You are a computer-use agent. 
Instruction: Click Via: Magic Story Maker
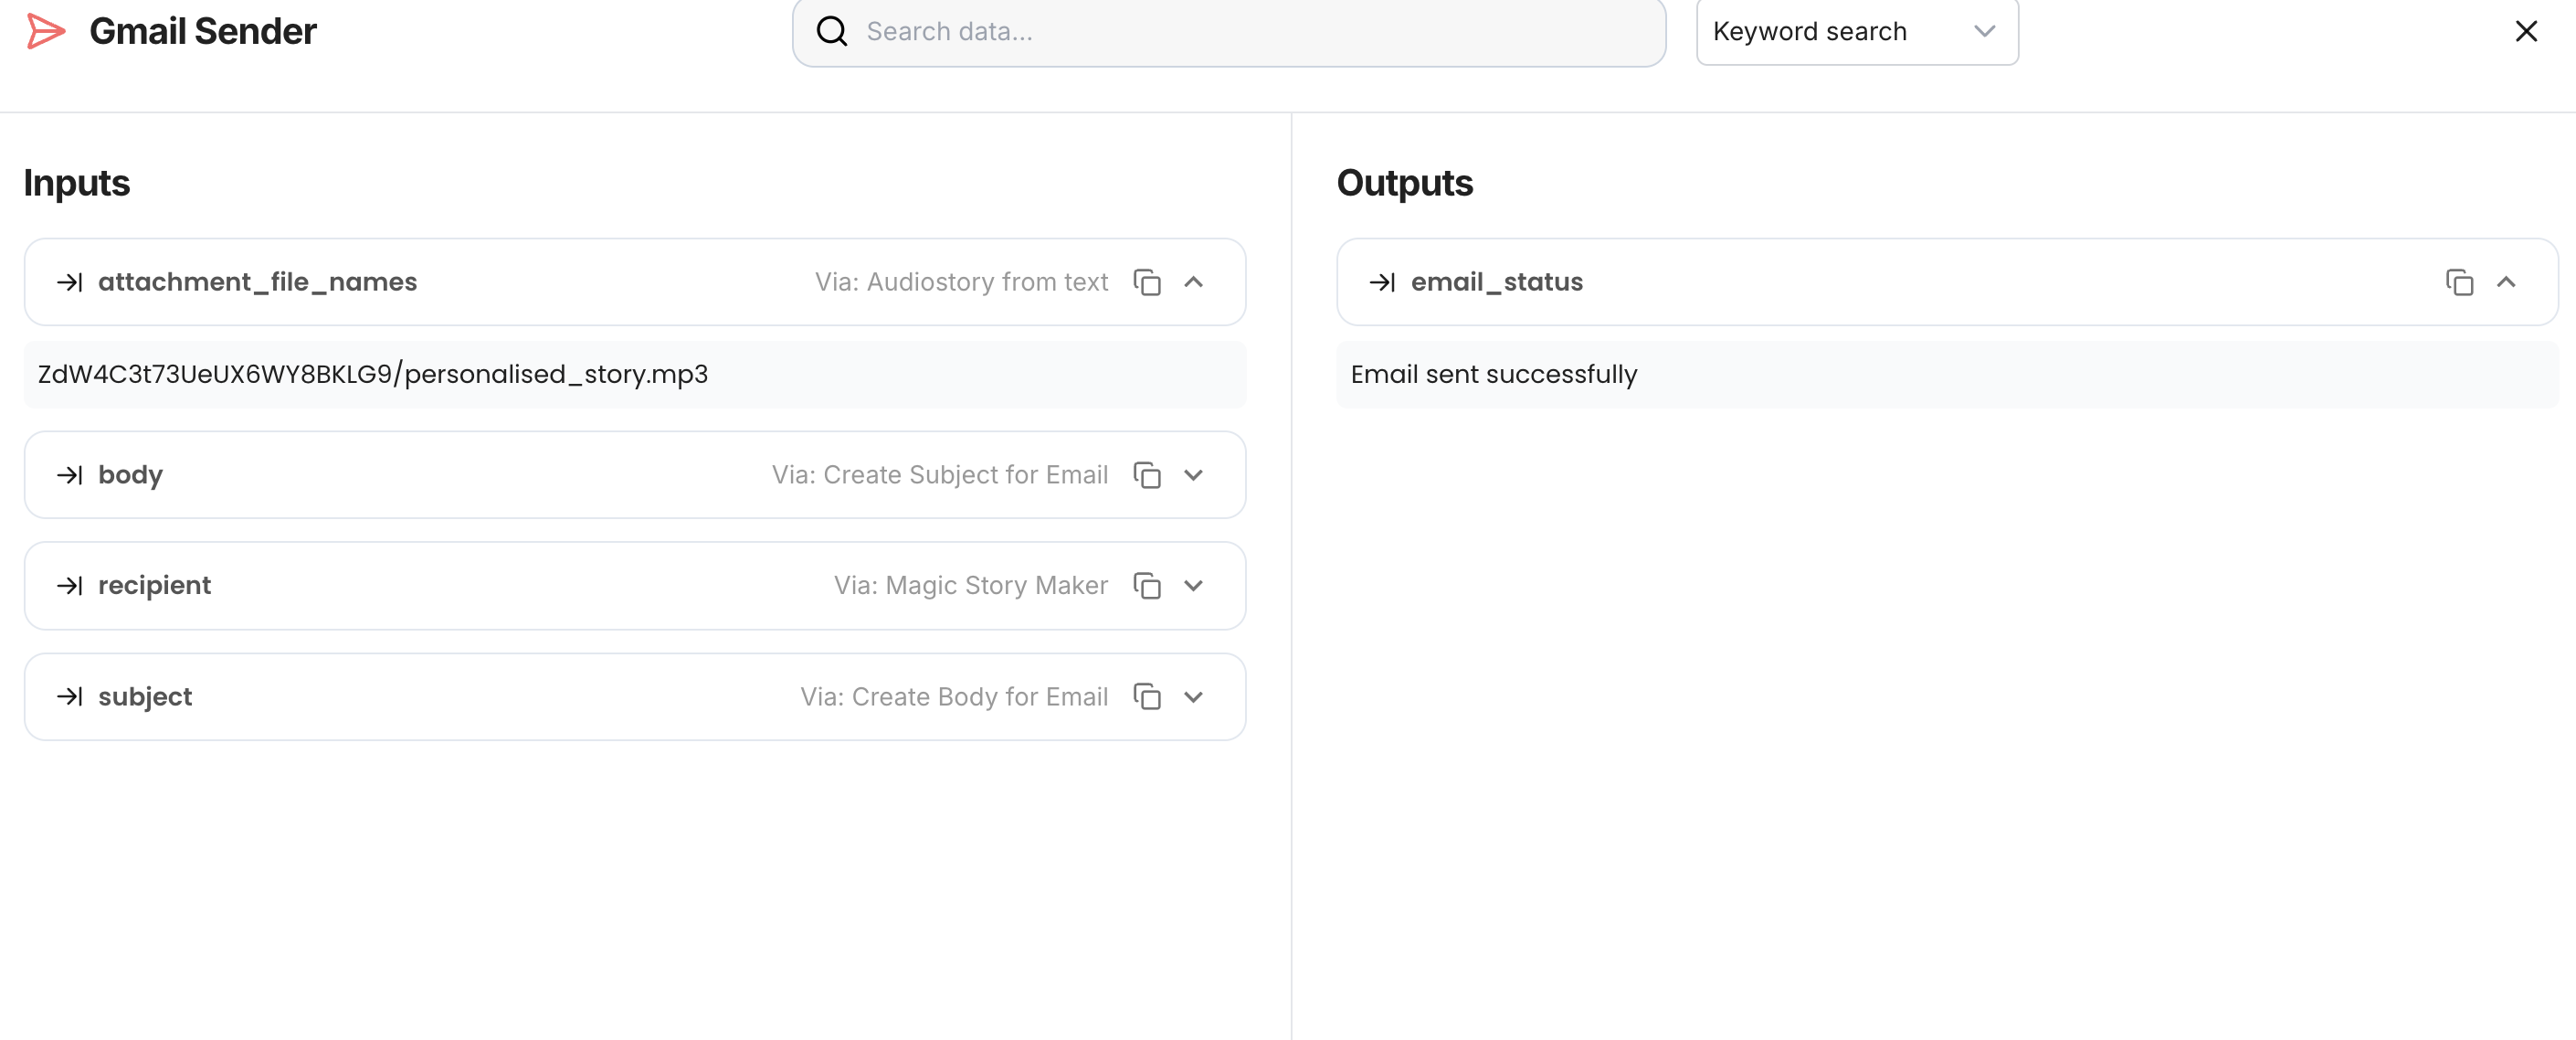click(971, 586)
